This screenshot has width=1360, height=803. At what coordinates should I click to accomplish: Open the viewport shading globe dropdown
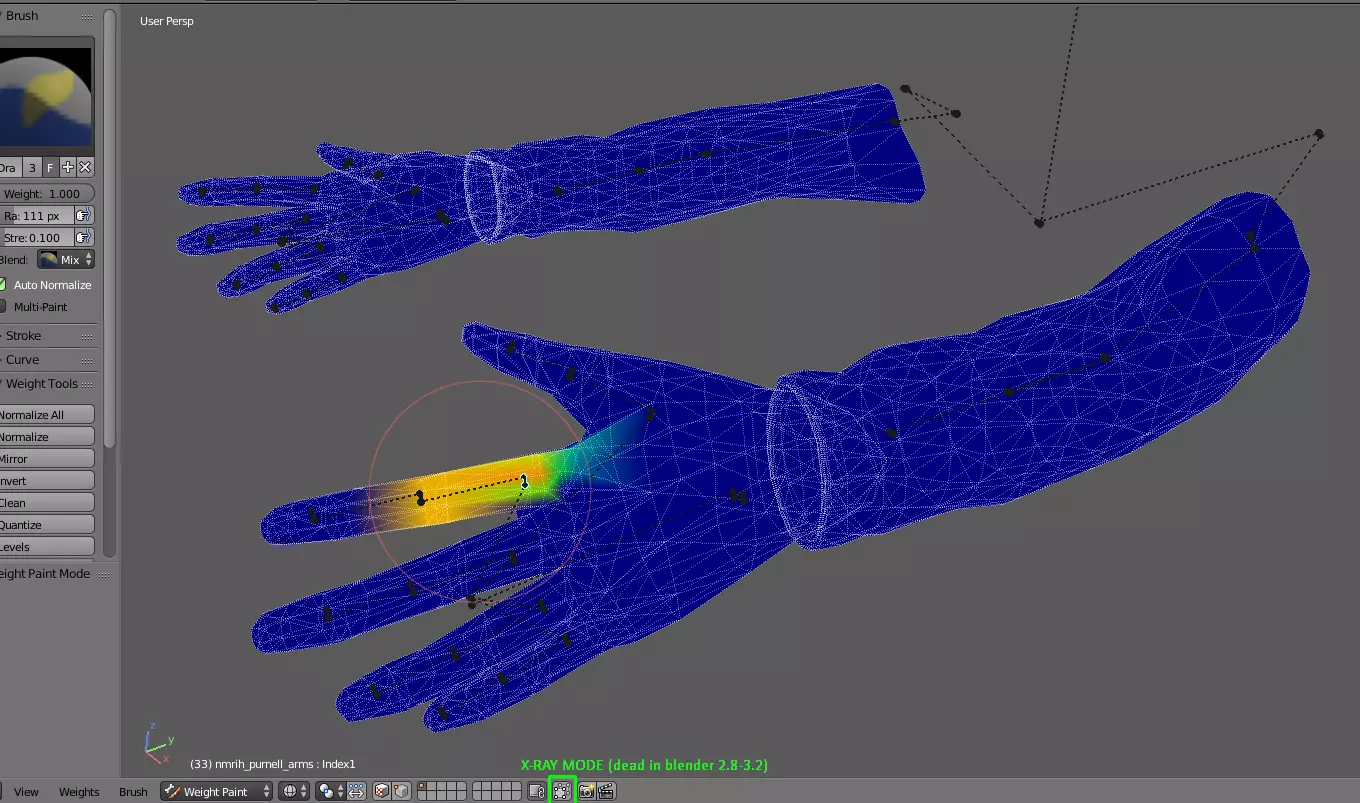click(294, 791)
